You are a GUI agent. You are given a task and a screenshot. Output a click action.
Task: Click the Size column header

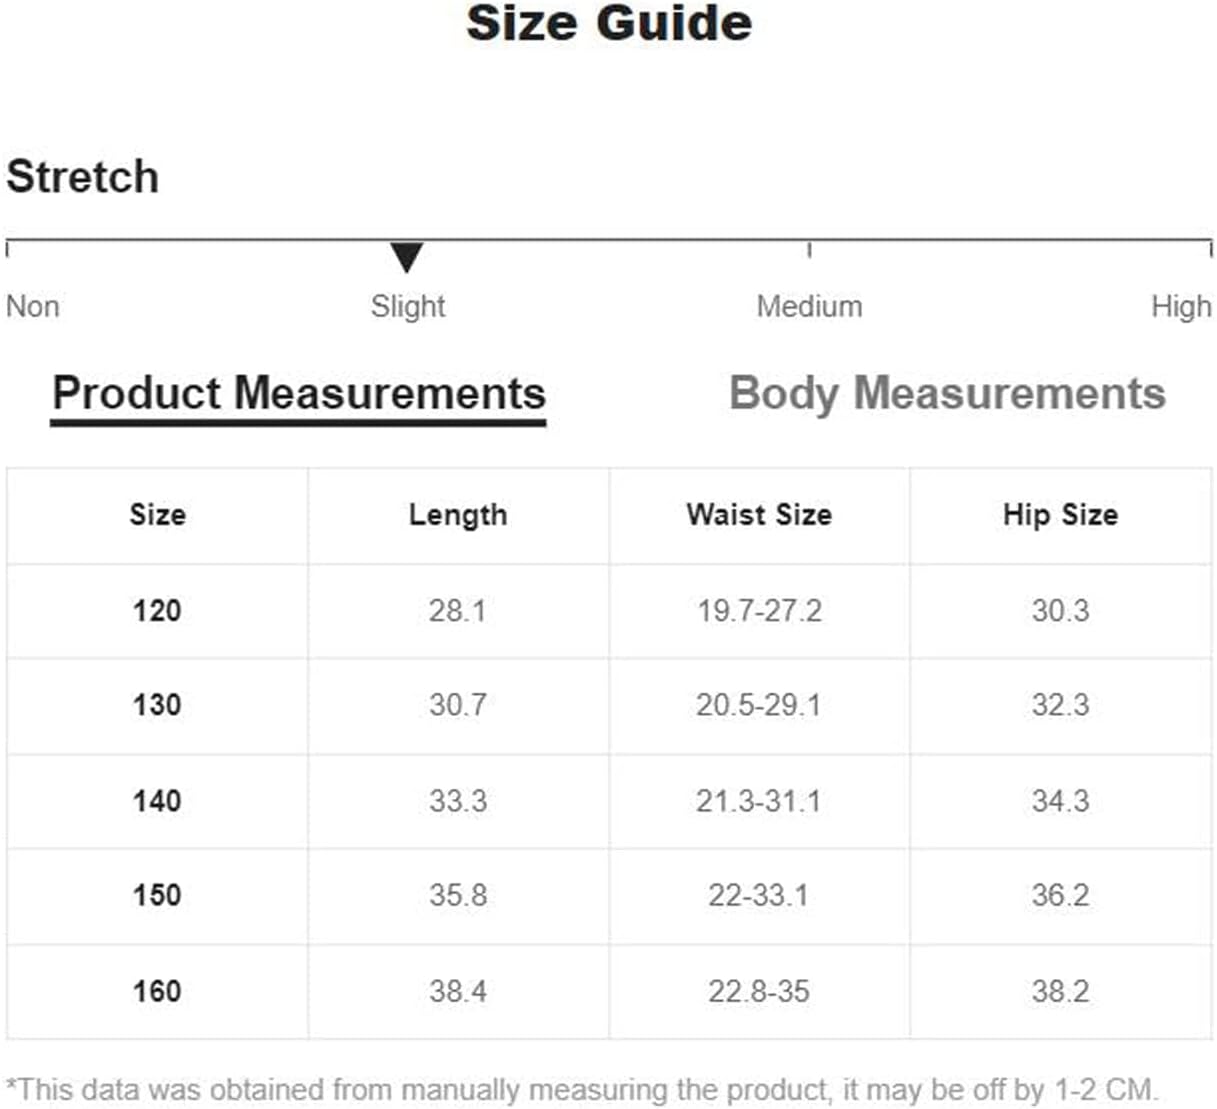pos(157,515)
